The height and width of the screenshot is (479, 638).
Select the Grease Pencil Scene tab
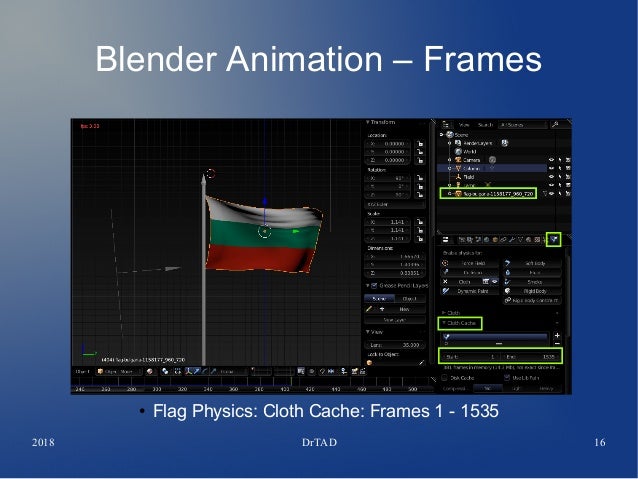[379, 299]
